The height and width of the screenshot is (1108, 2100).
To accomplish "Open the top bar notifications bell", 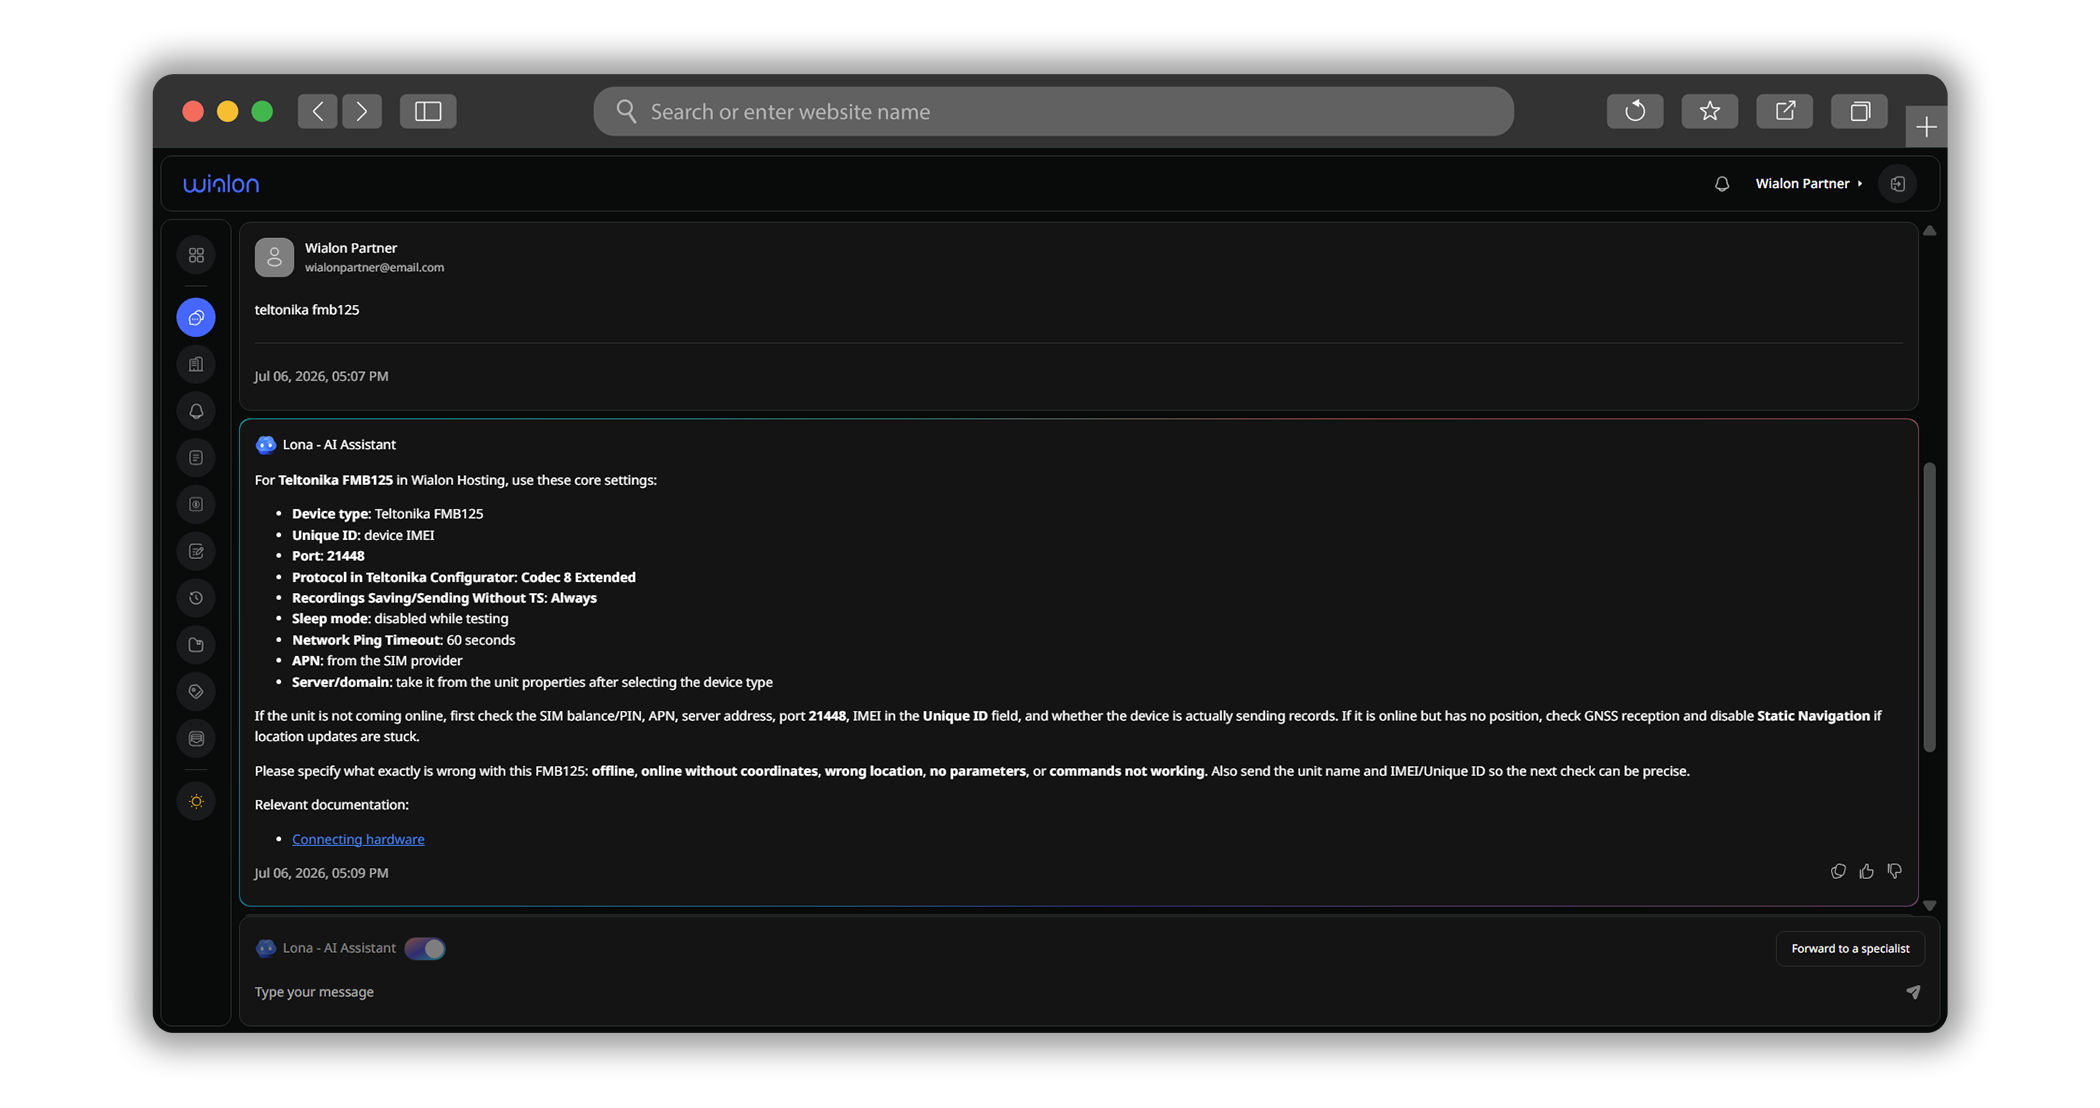I will click(x=1721, y=184).
